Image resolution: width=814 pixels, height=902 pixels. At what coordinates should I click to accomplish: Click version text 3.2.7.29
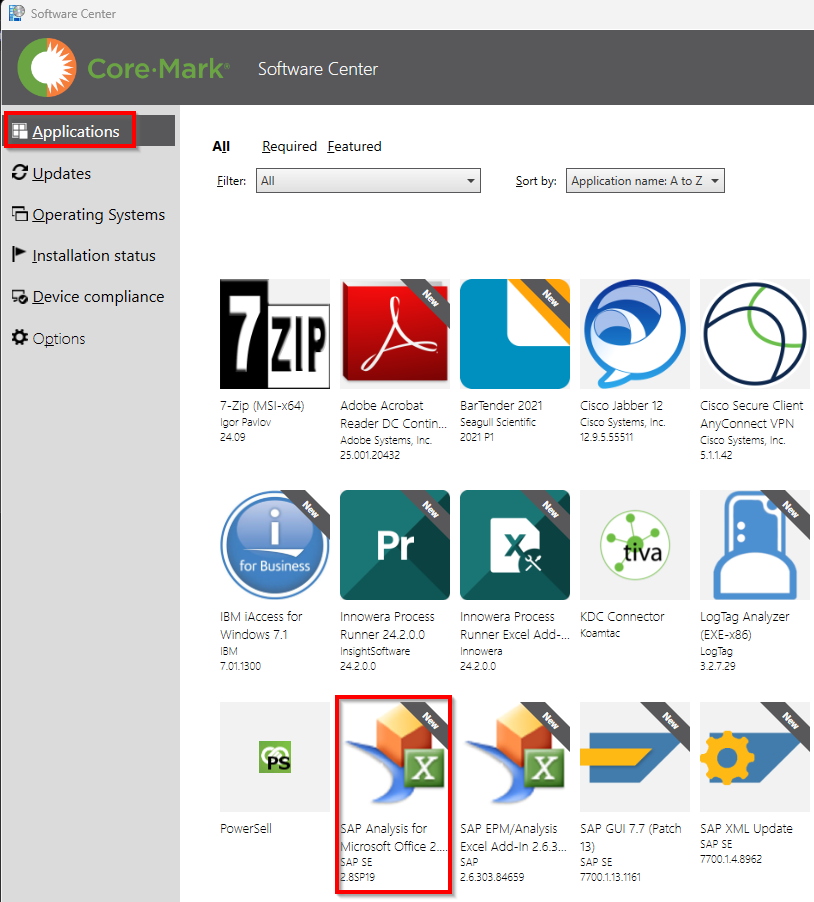pyautogui.click(x=717, y=666)
